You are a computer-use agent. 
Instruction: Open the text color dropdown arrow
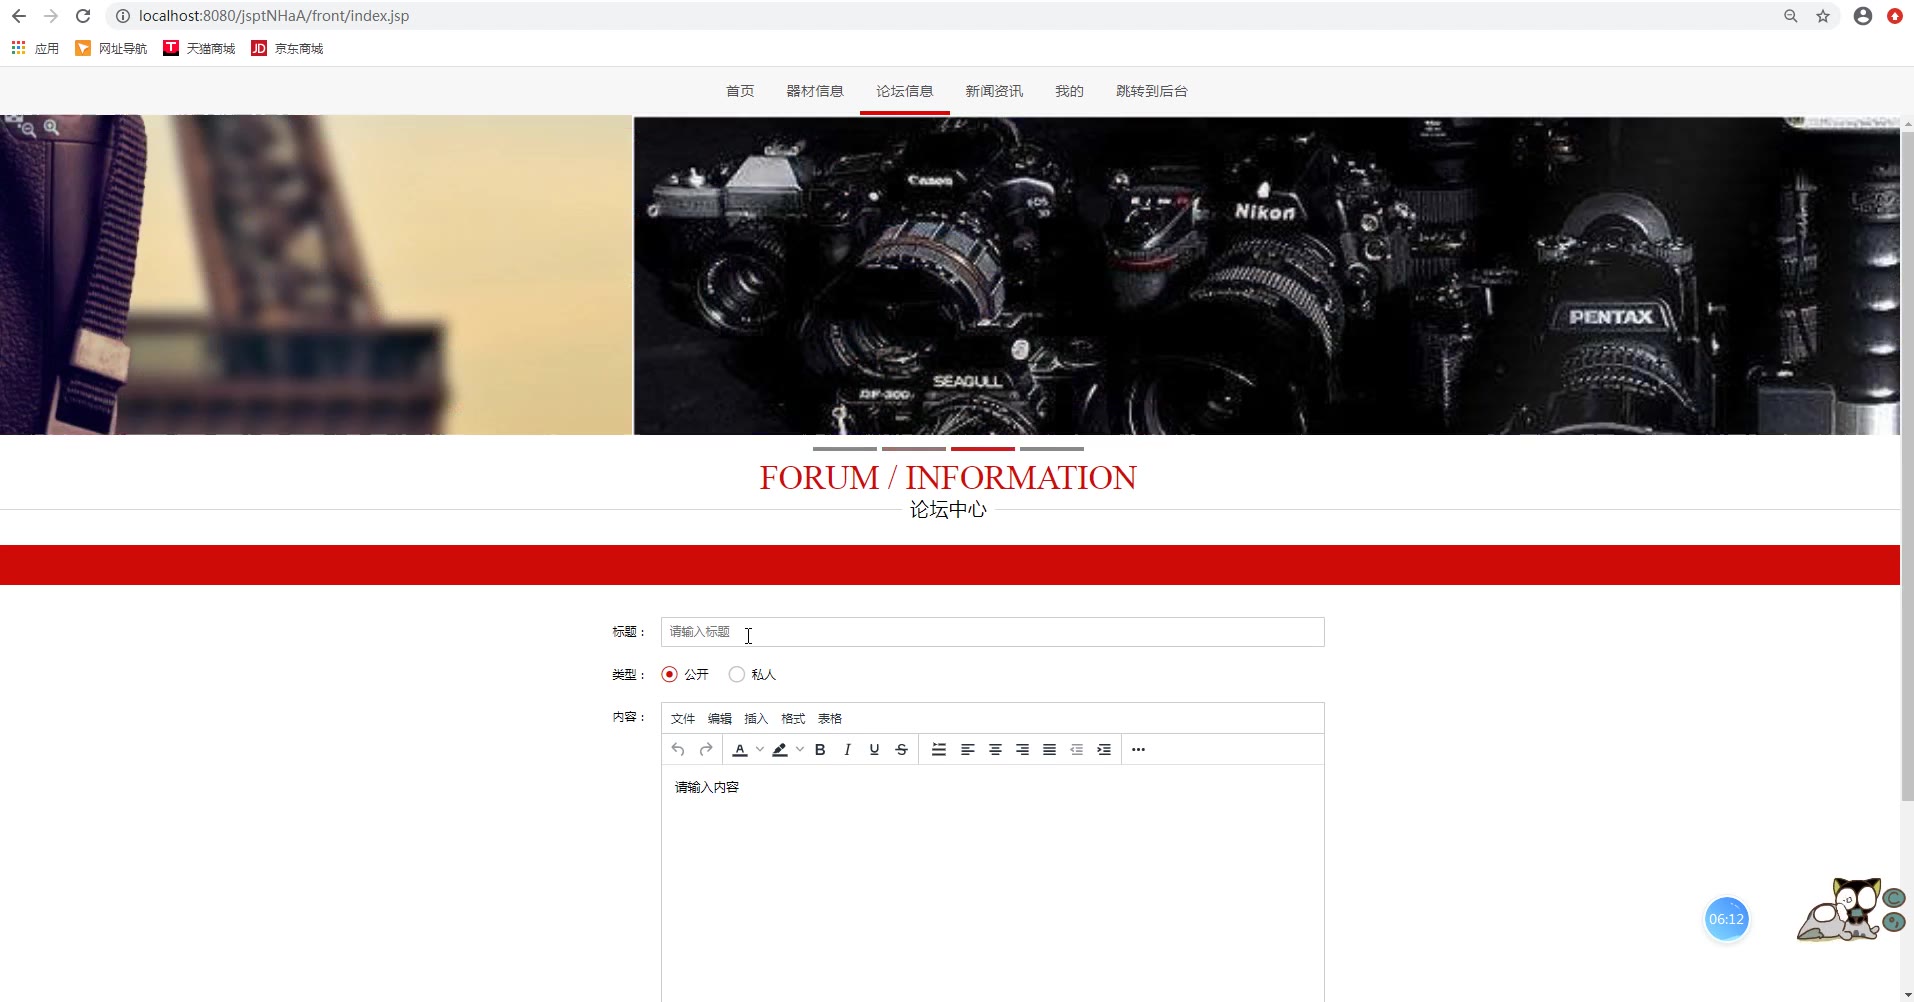pyautogui.click(x=760, y=749)
